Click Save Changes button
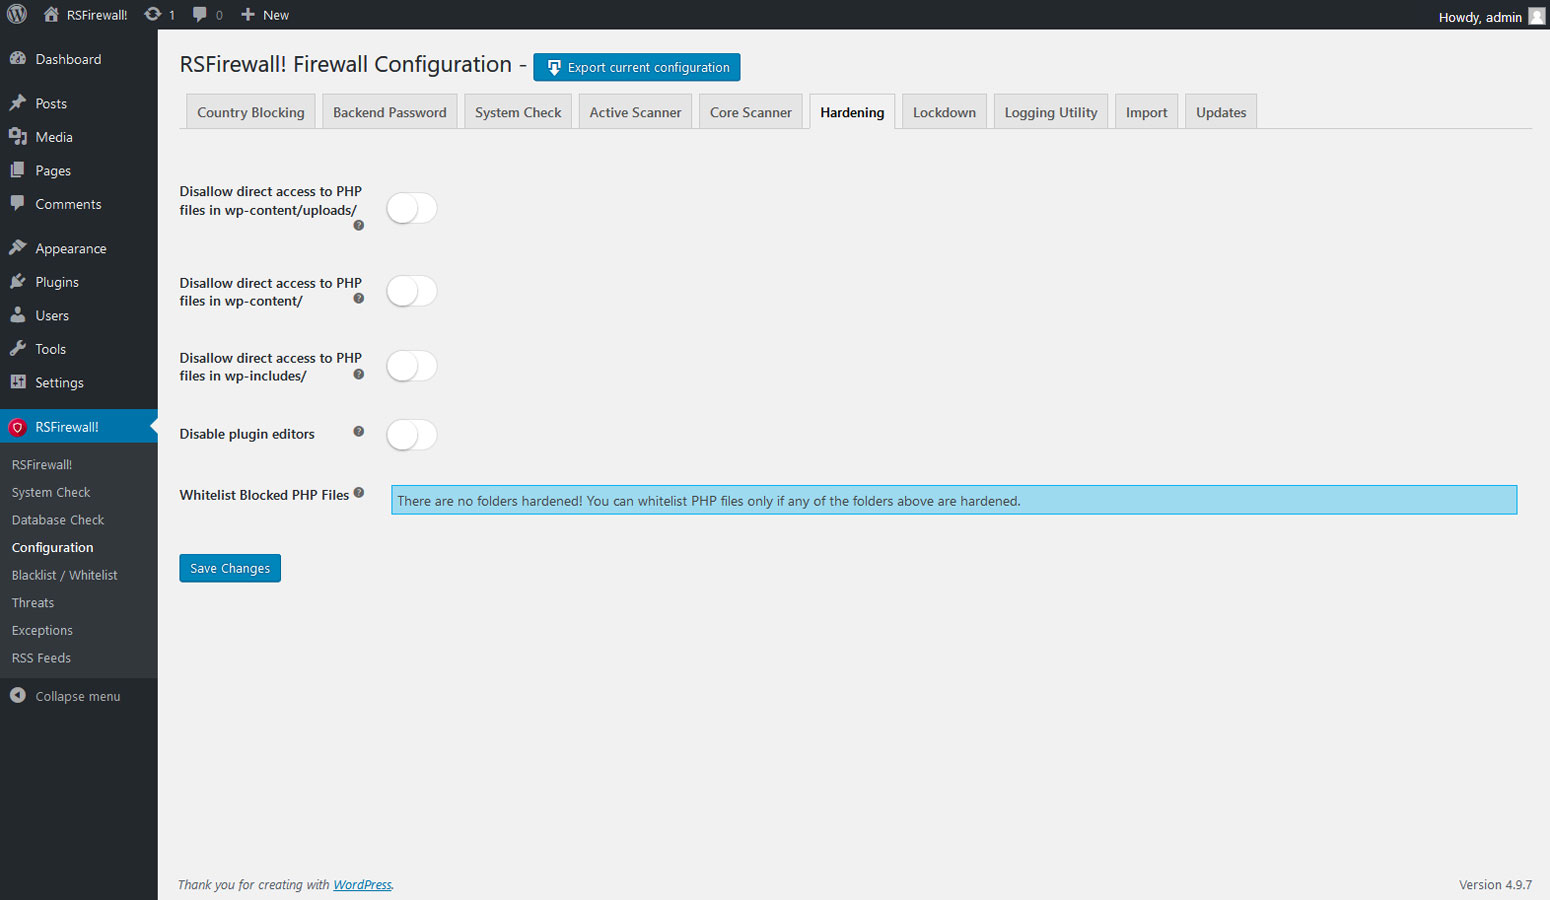 tap(230, 568)
